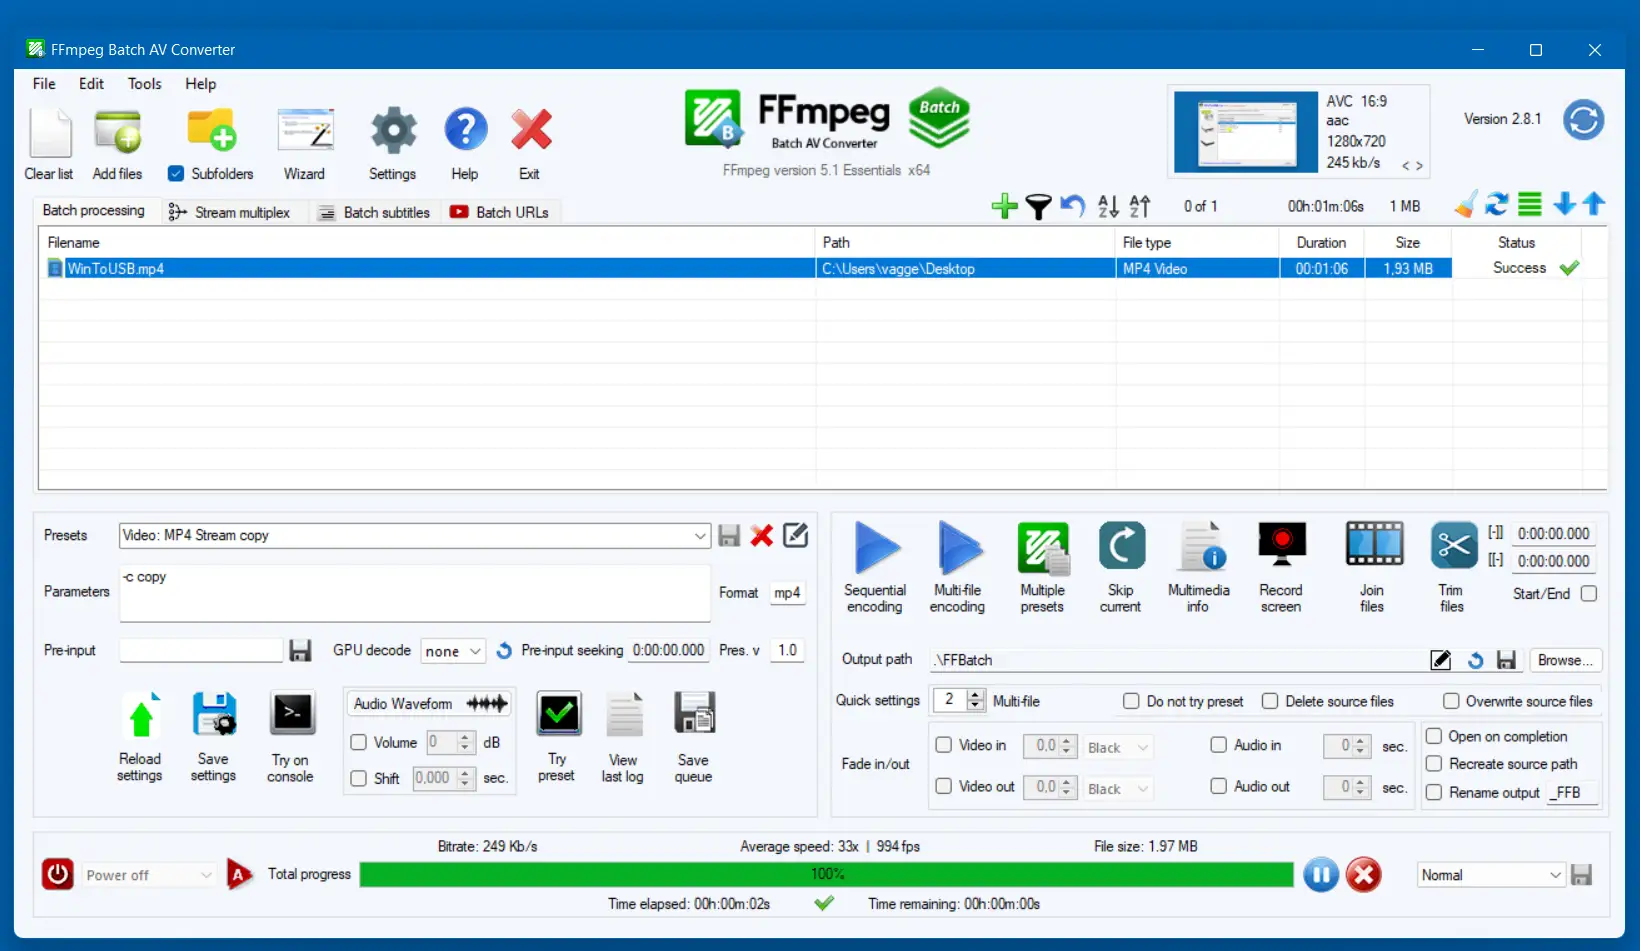Click the Add files icon

pos(118,131)
